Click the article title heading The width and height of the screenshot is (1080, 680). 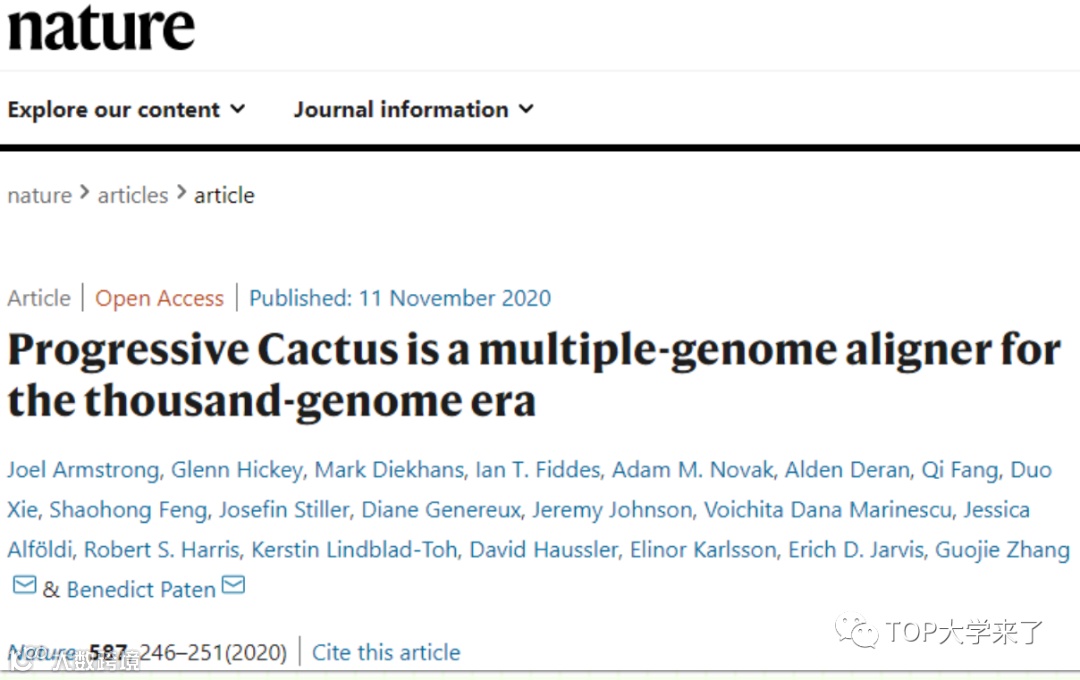point(534,376)
